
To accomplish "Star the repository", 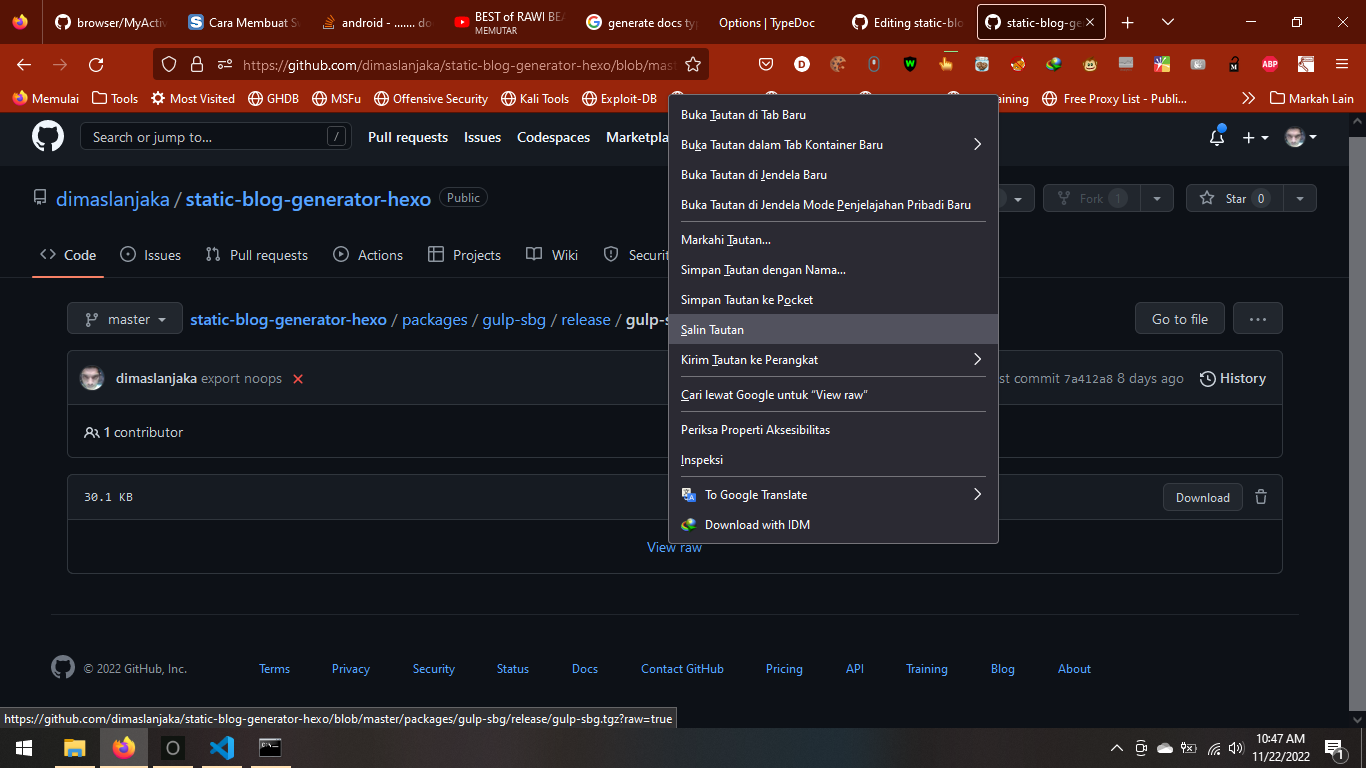I will point(1235,198).
